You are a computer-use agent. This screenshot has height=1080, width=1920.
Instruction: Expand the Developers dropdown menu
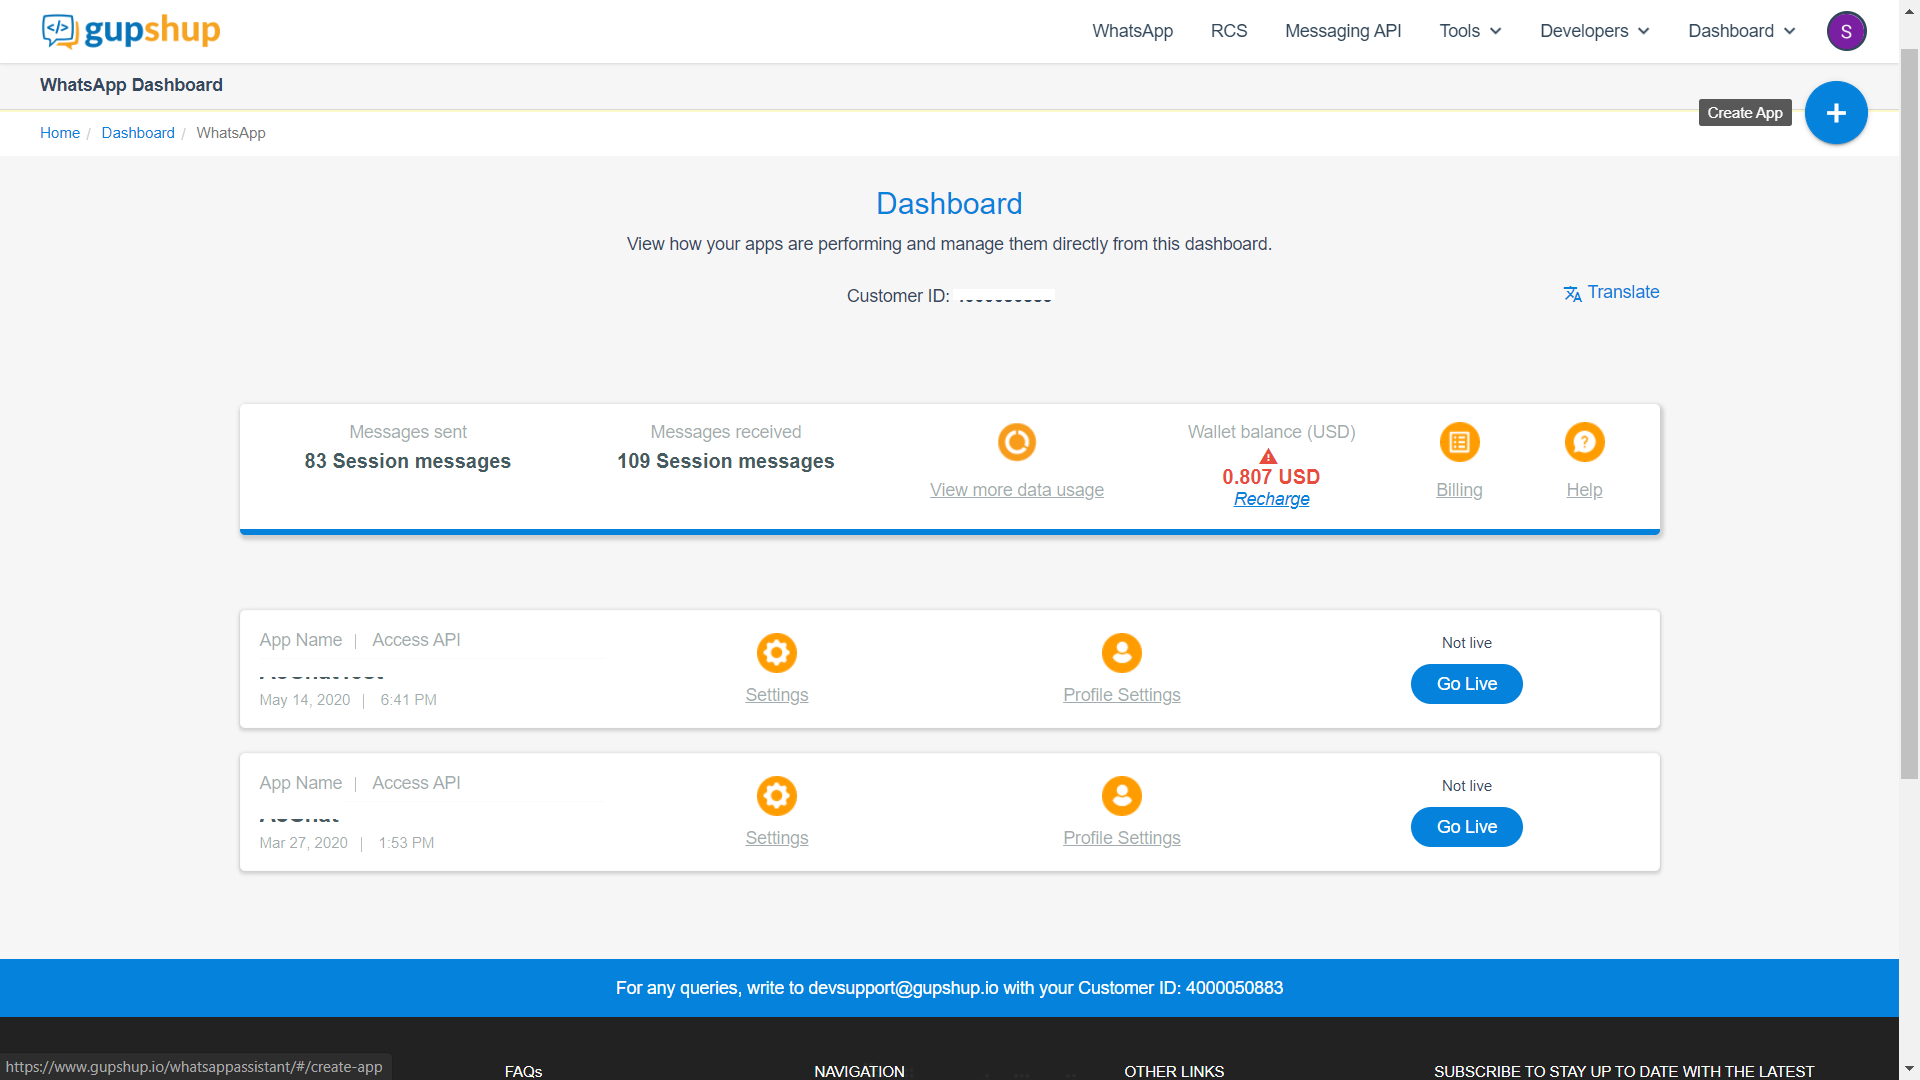[x=1594, y=31]
